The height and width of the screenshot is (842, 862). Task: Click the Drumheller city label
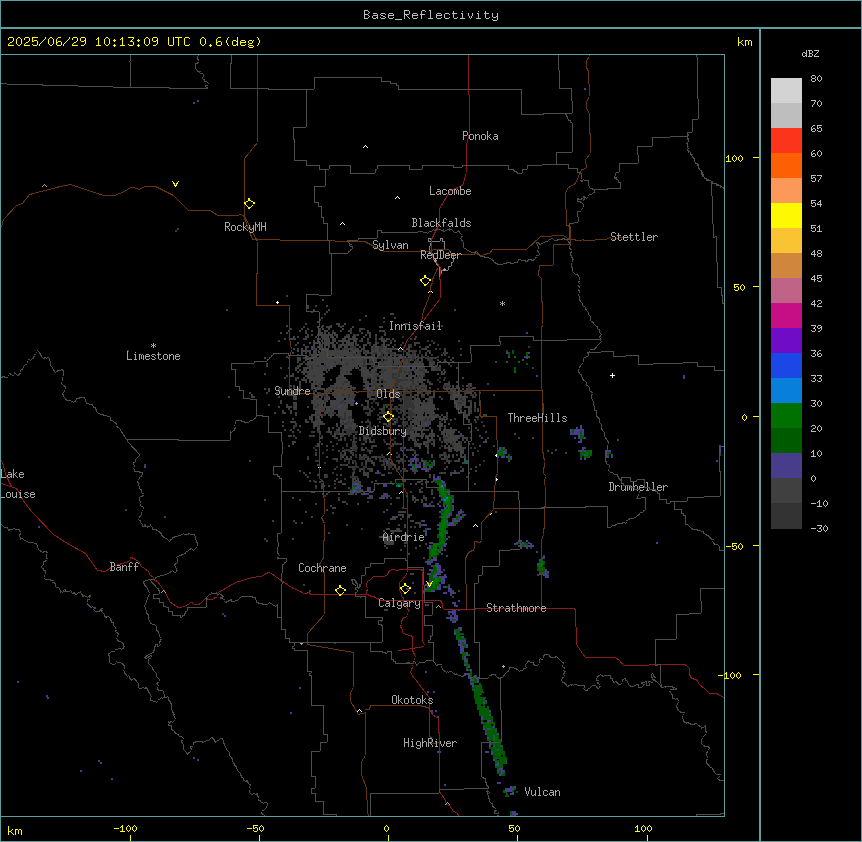pos(638,487)
